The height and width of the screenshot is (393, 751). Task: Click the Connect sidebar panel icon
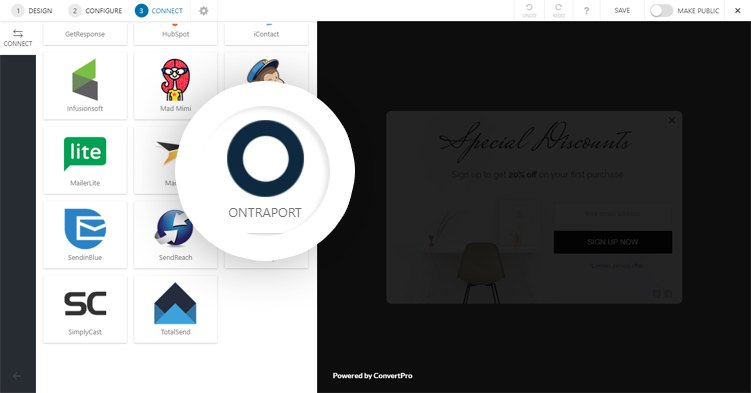(x=18, y=38)
